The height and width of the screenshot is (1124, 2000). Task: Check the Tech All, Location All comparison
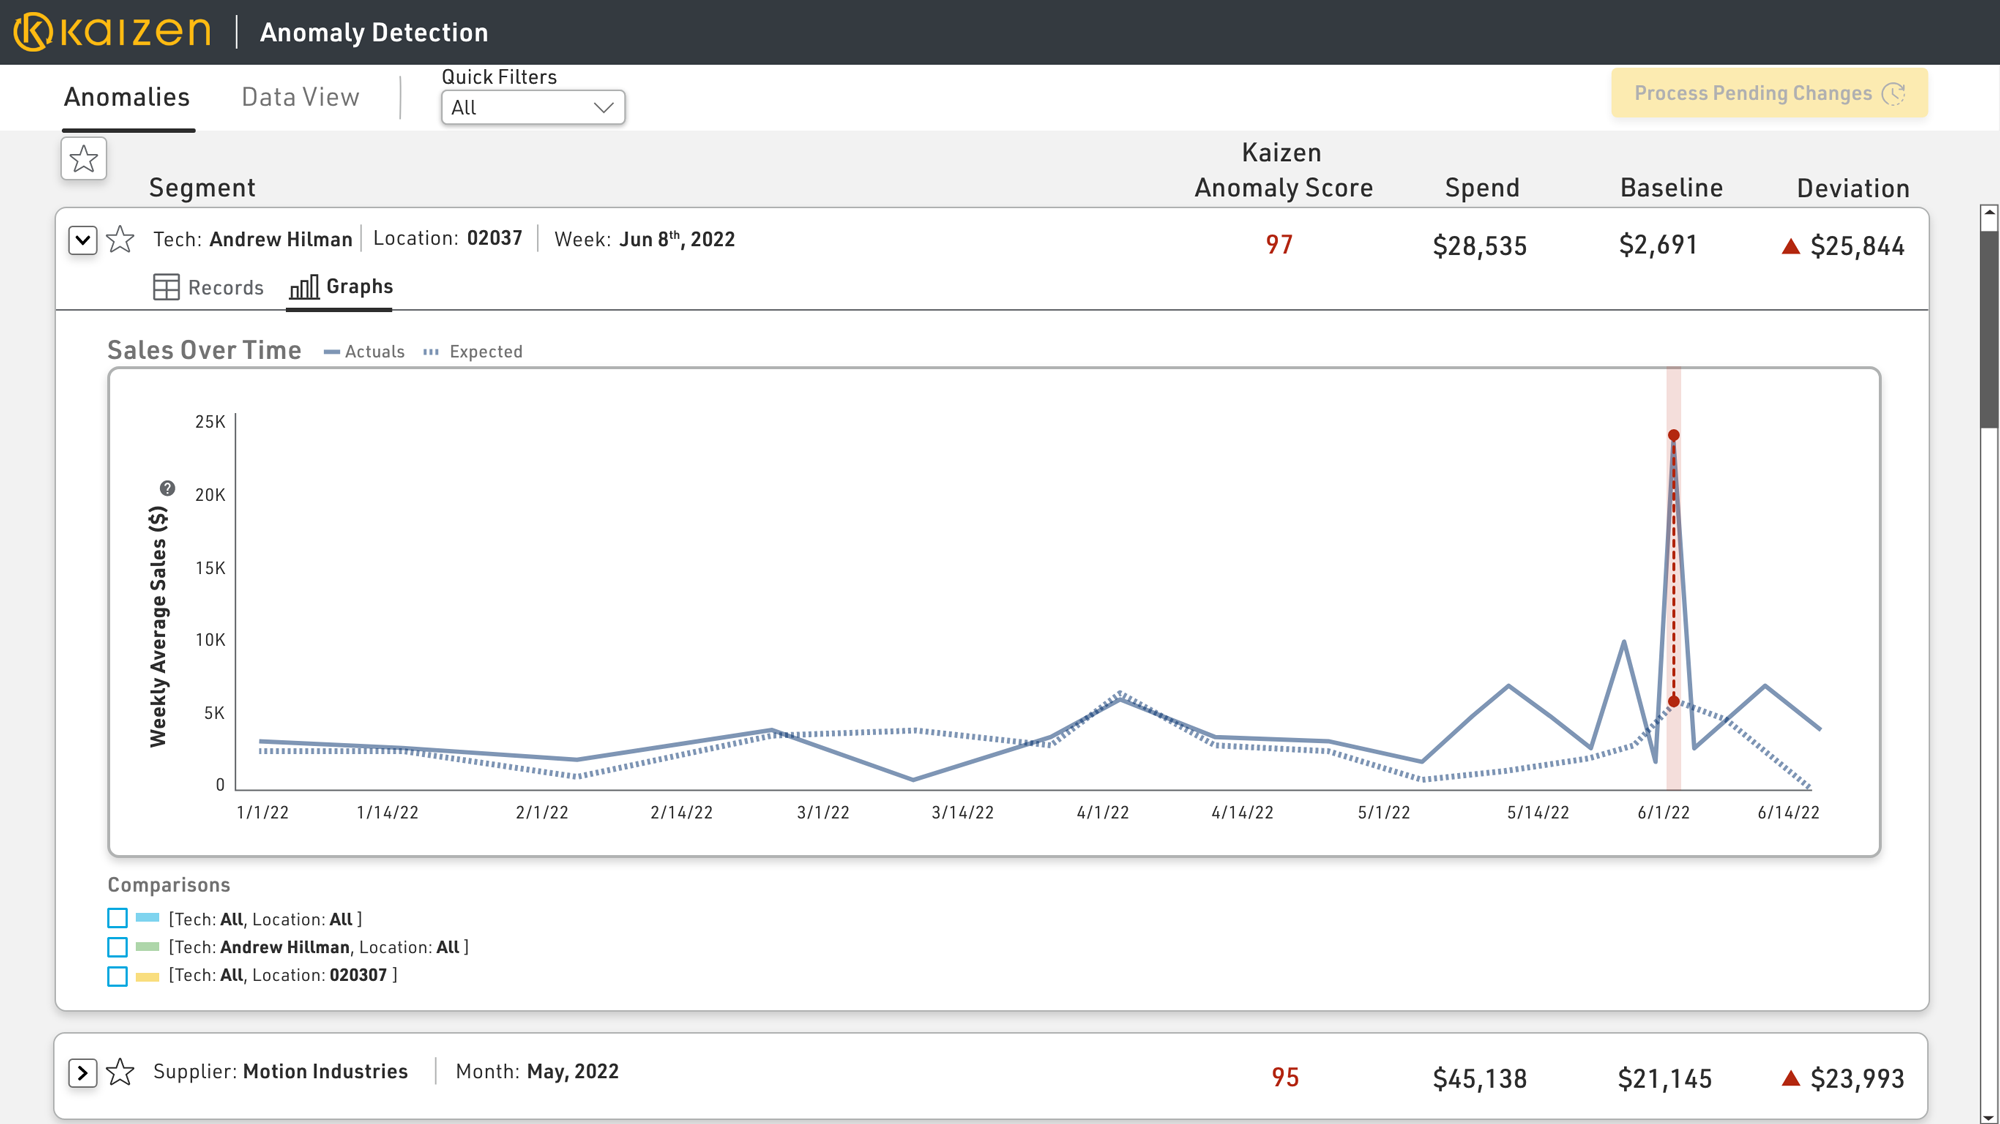click(117, 918)
